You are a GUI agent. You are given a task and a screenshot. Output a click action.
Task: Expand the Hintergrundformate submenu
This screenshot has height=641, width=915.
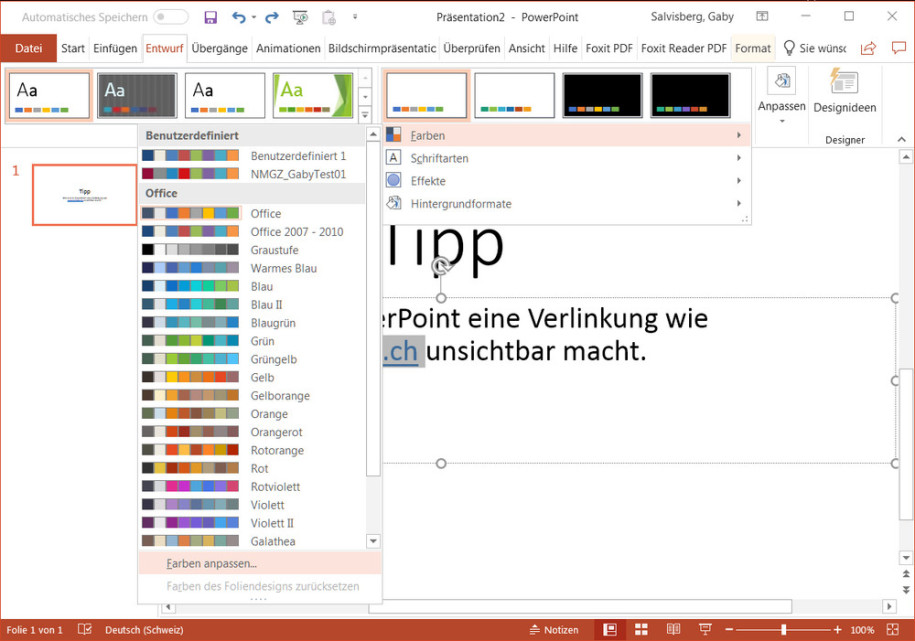coord(739,204)
